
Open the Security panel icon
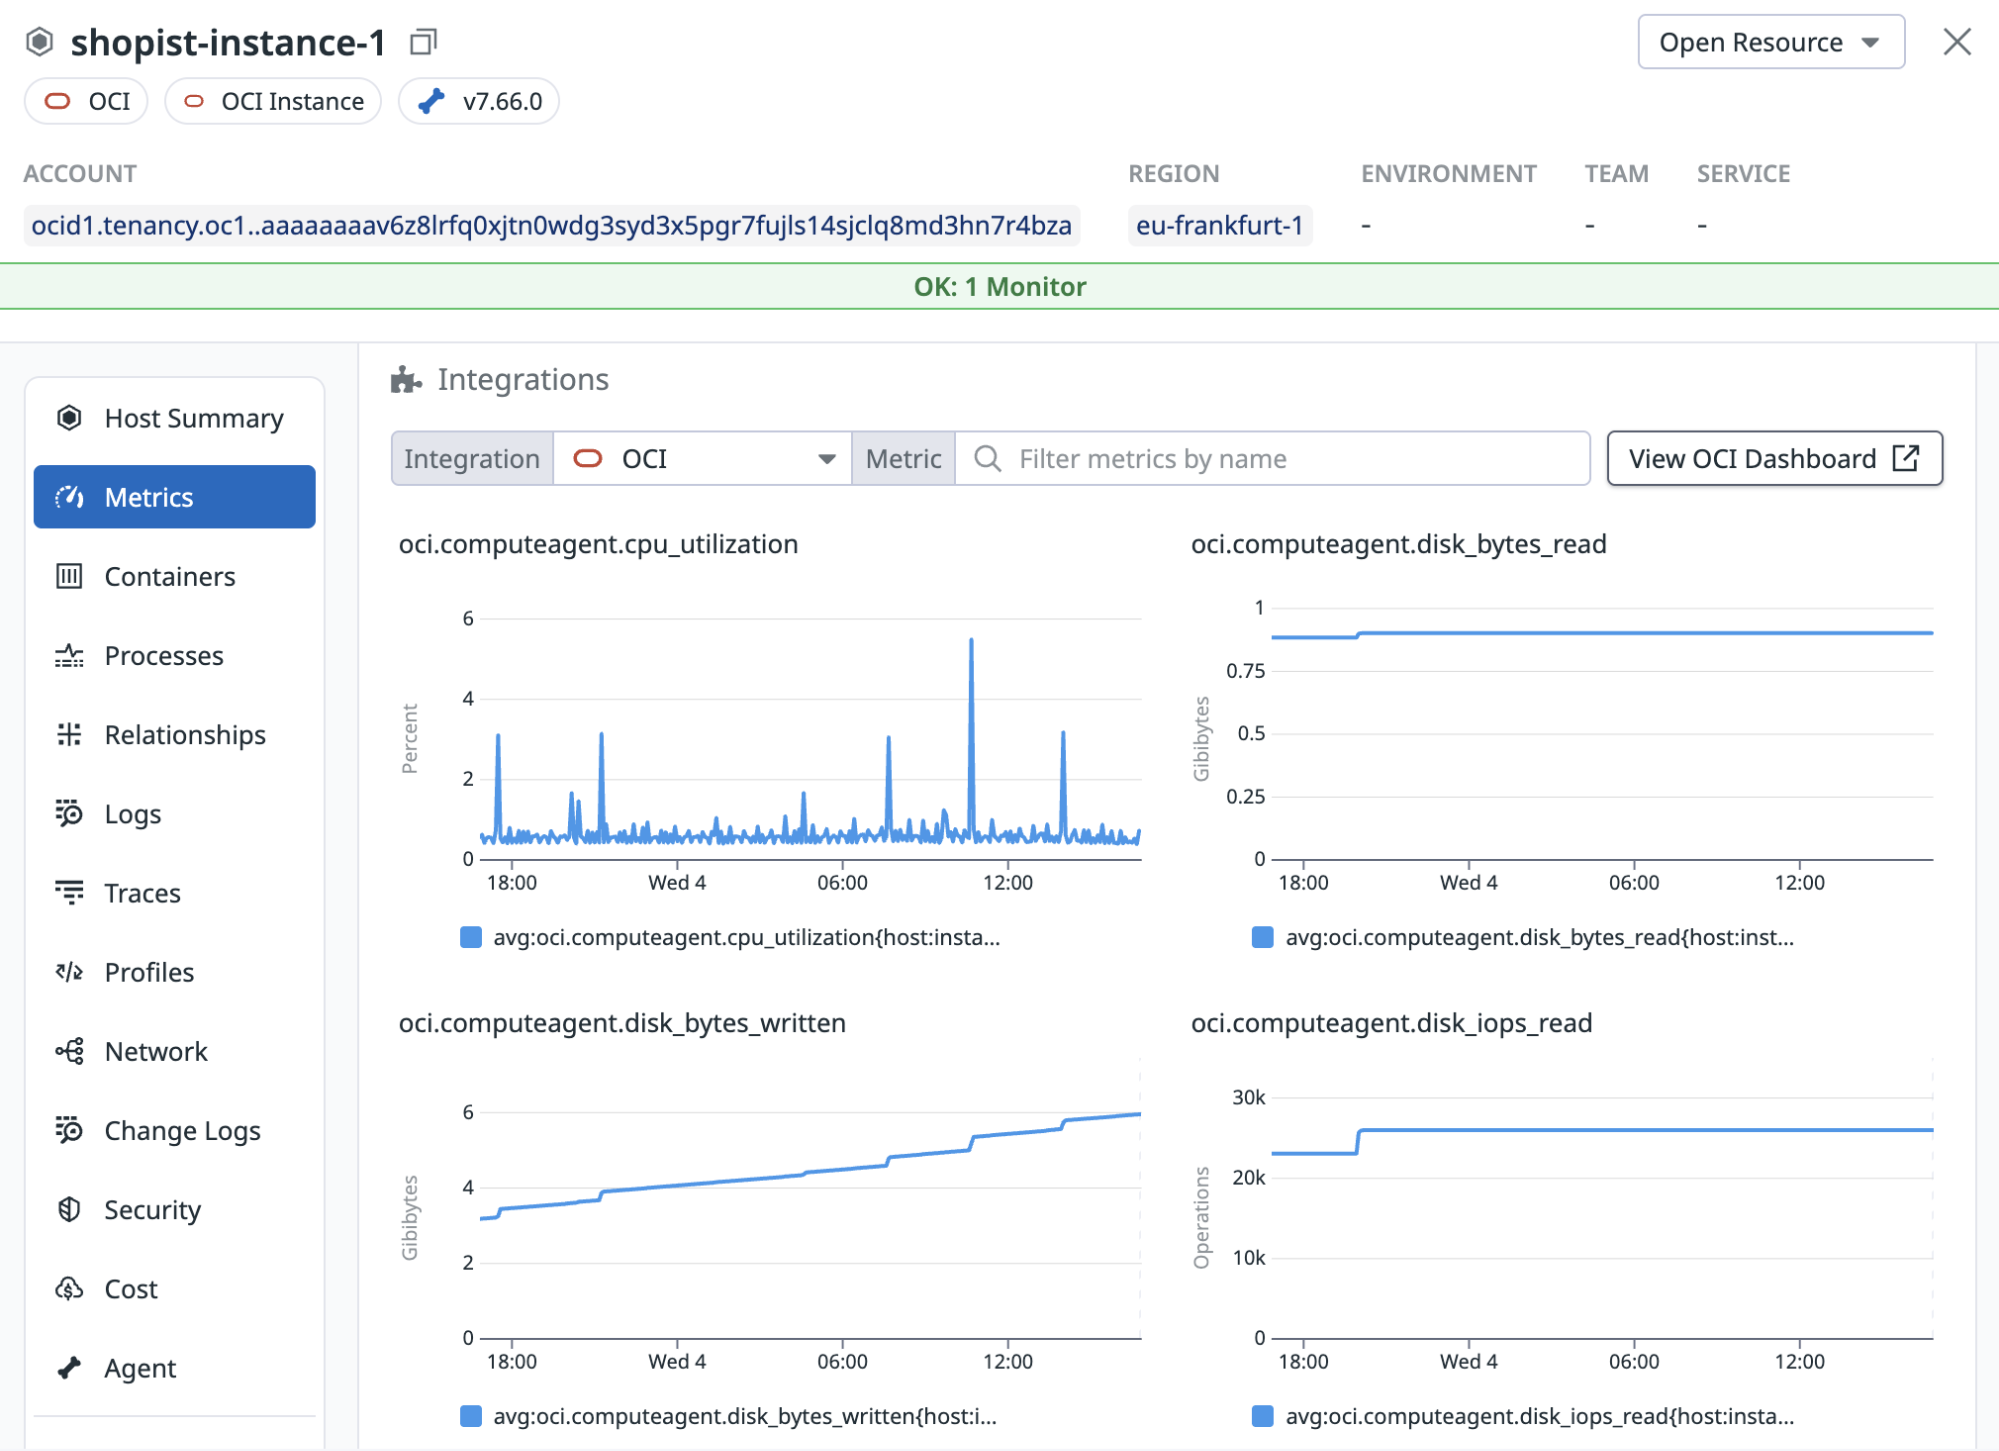68,1209
